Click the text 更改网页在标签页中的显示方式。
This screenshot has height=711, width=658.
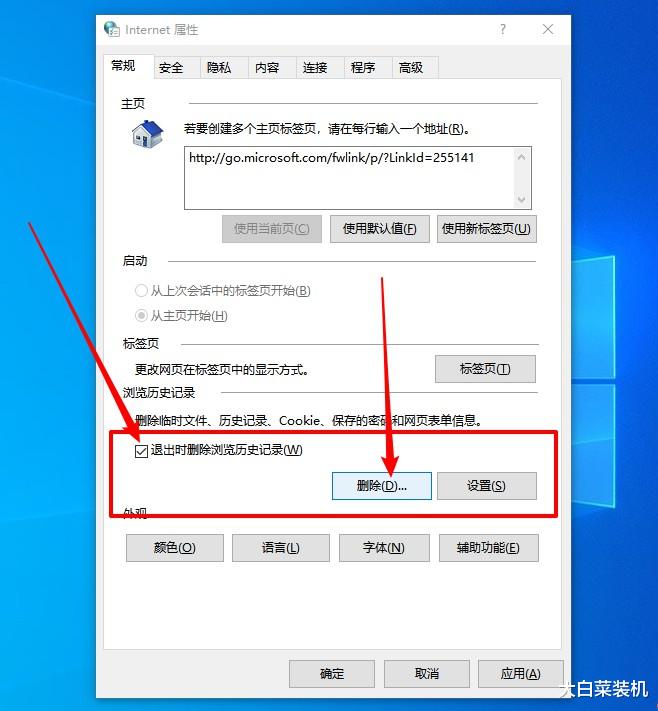(222, 370)
